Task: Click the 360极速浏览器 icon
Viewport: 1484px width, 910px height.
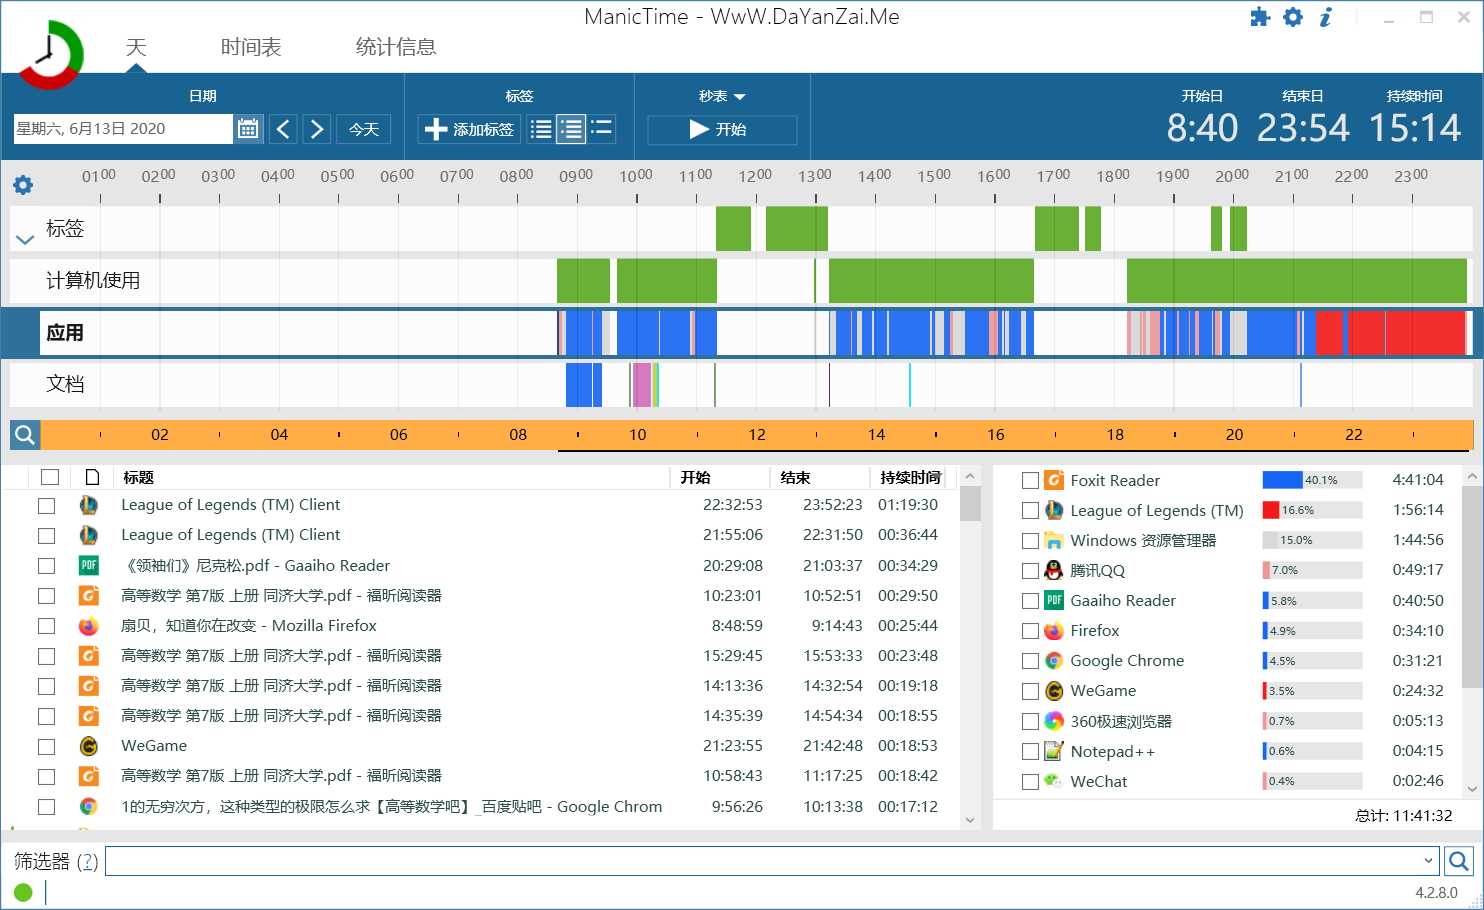Action: coord(1054,721)
